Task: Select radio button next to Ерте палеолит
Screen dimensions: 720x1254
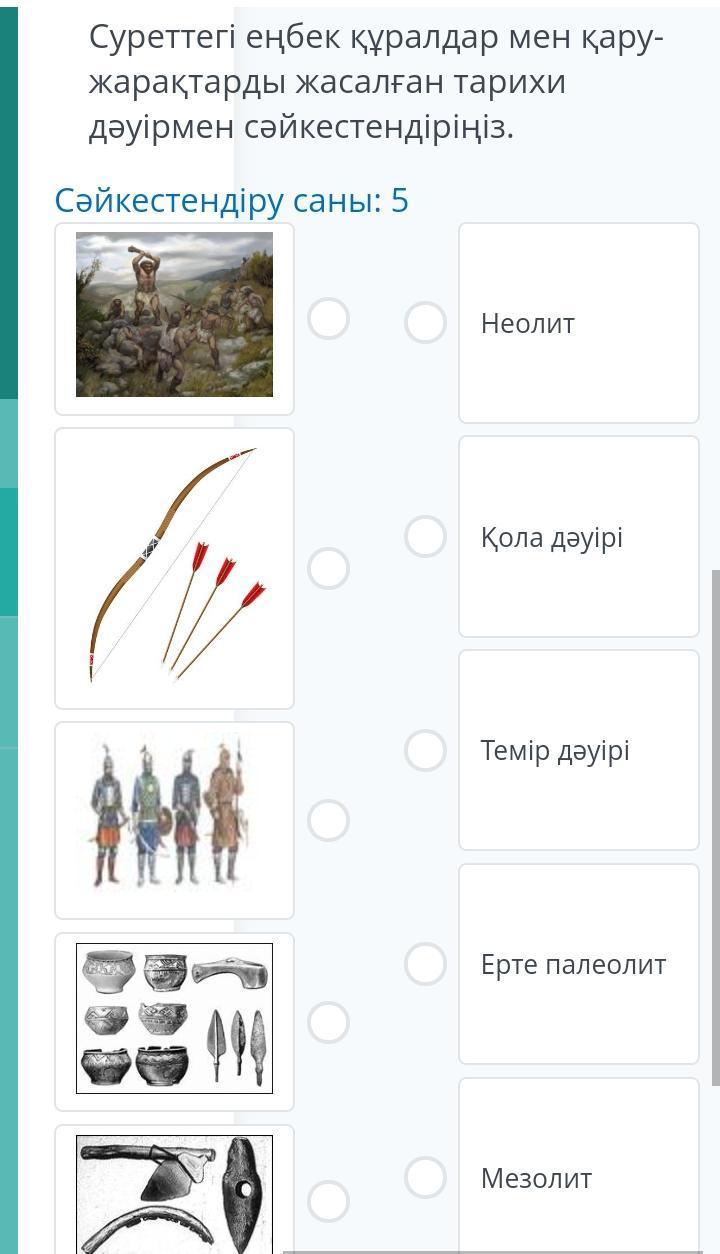Action: click(x=425, y=964)
